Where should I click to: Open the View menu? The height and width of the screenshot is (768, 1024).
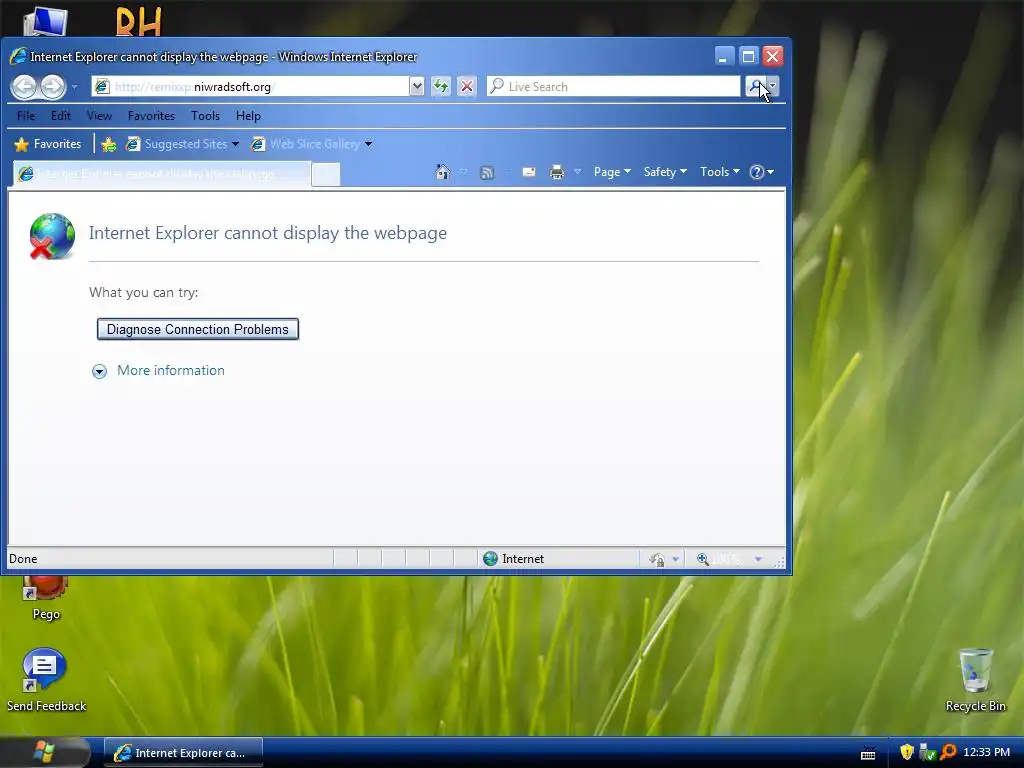[99, 116]
